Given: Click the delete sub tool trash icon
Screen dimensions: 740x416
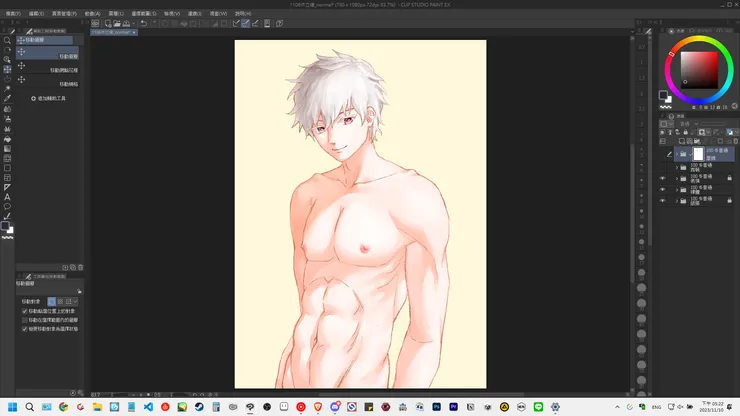Looking at the screenshot, I should pyautogui.click(x=81, y=267).
